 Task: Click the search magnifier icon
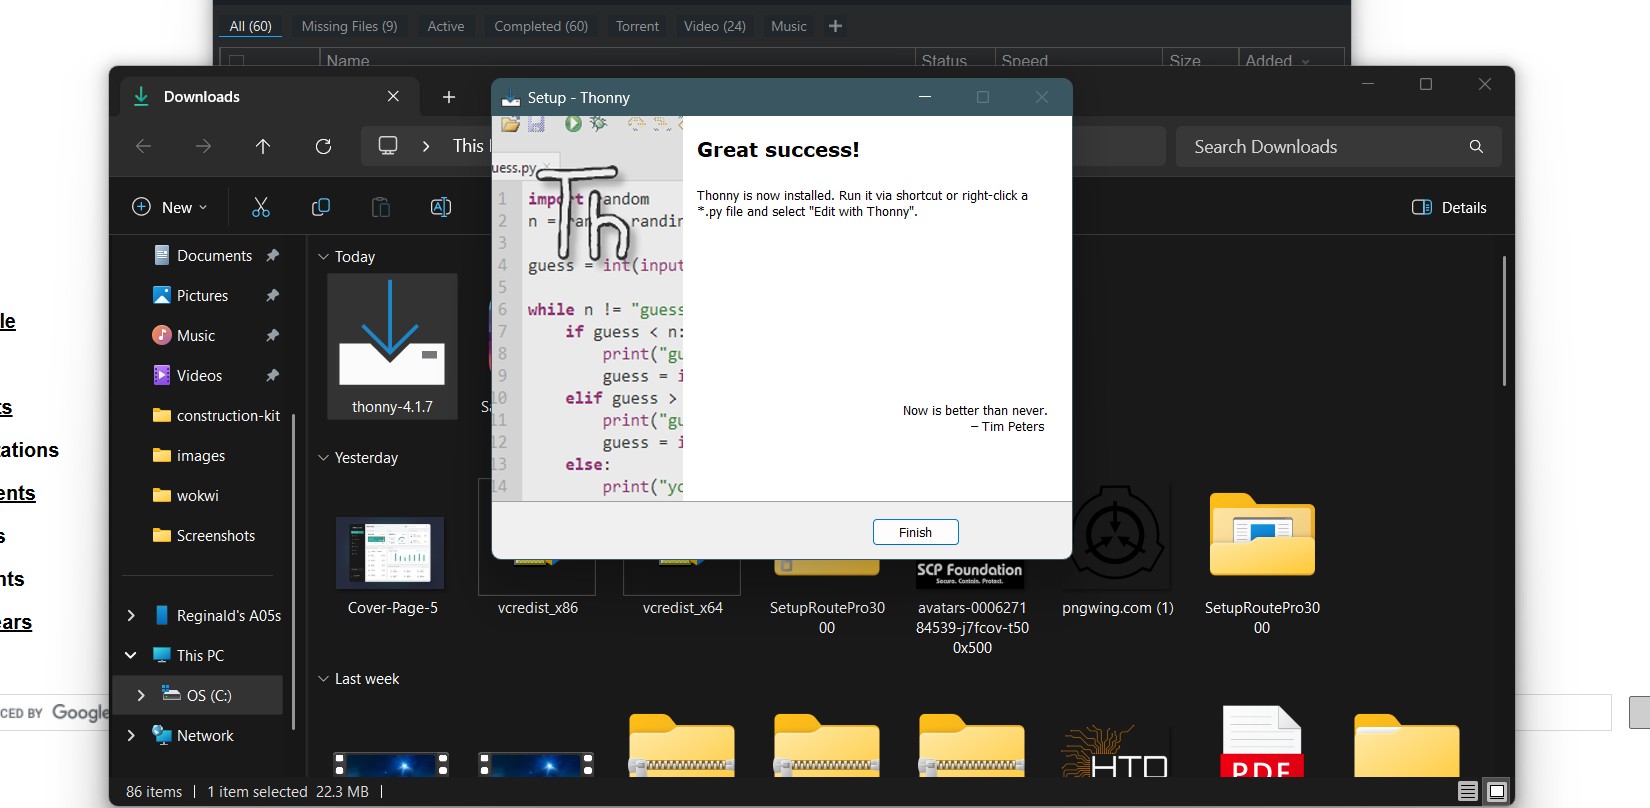coord(1476,146)
